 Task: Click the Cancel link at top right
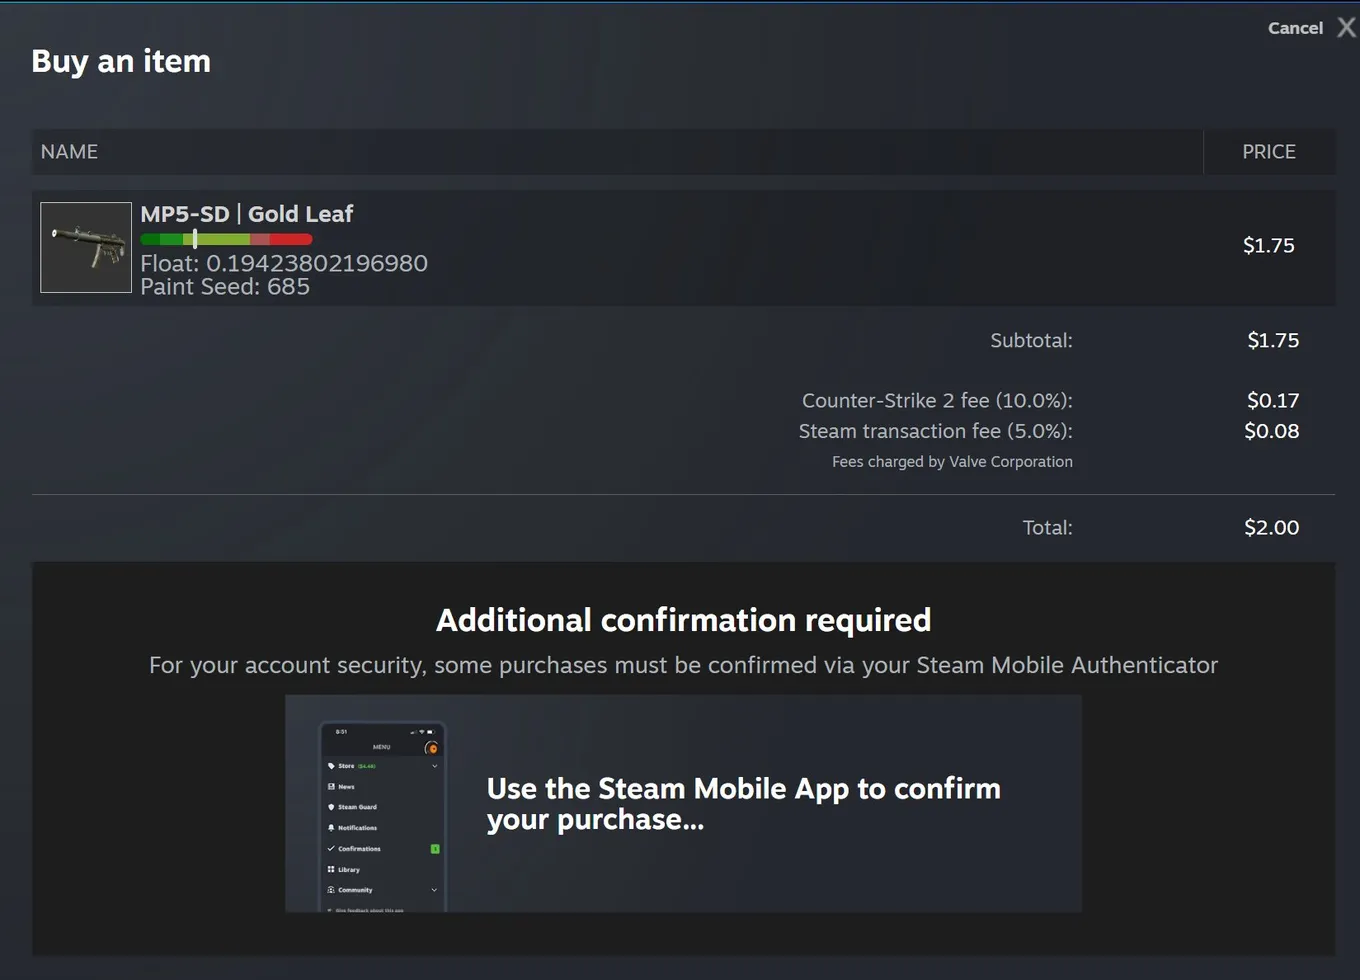[1295, 28]
